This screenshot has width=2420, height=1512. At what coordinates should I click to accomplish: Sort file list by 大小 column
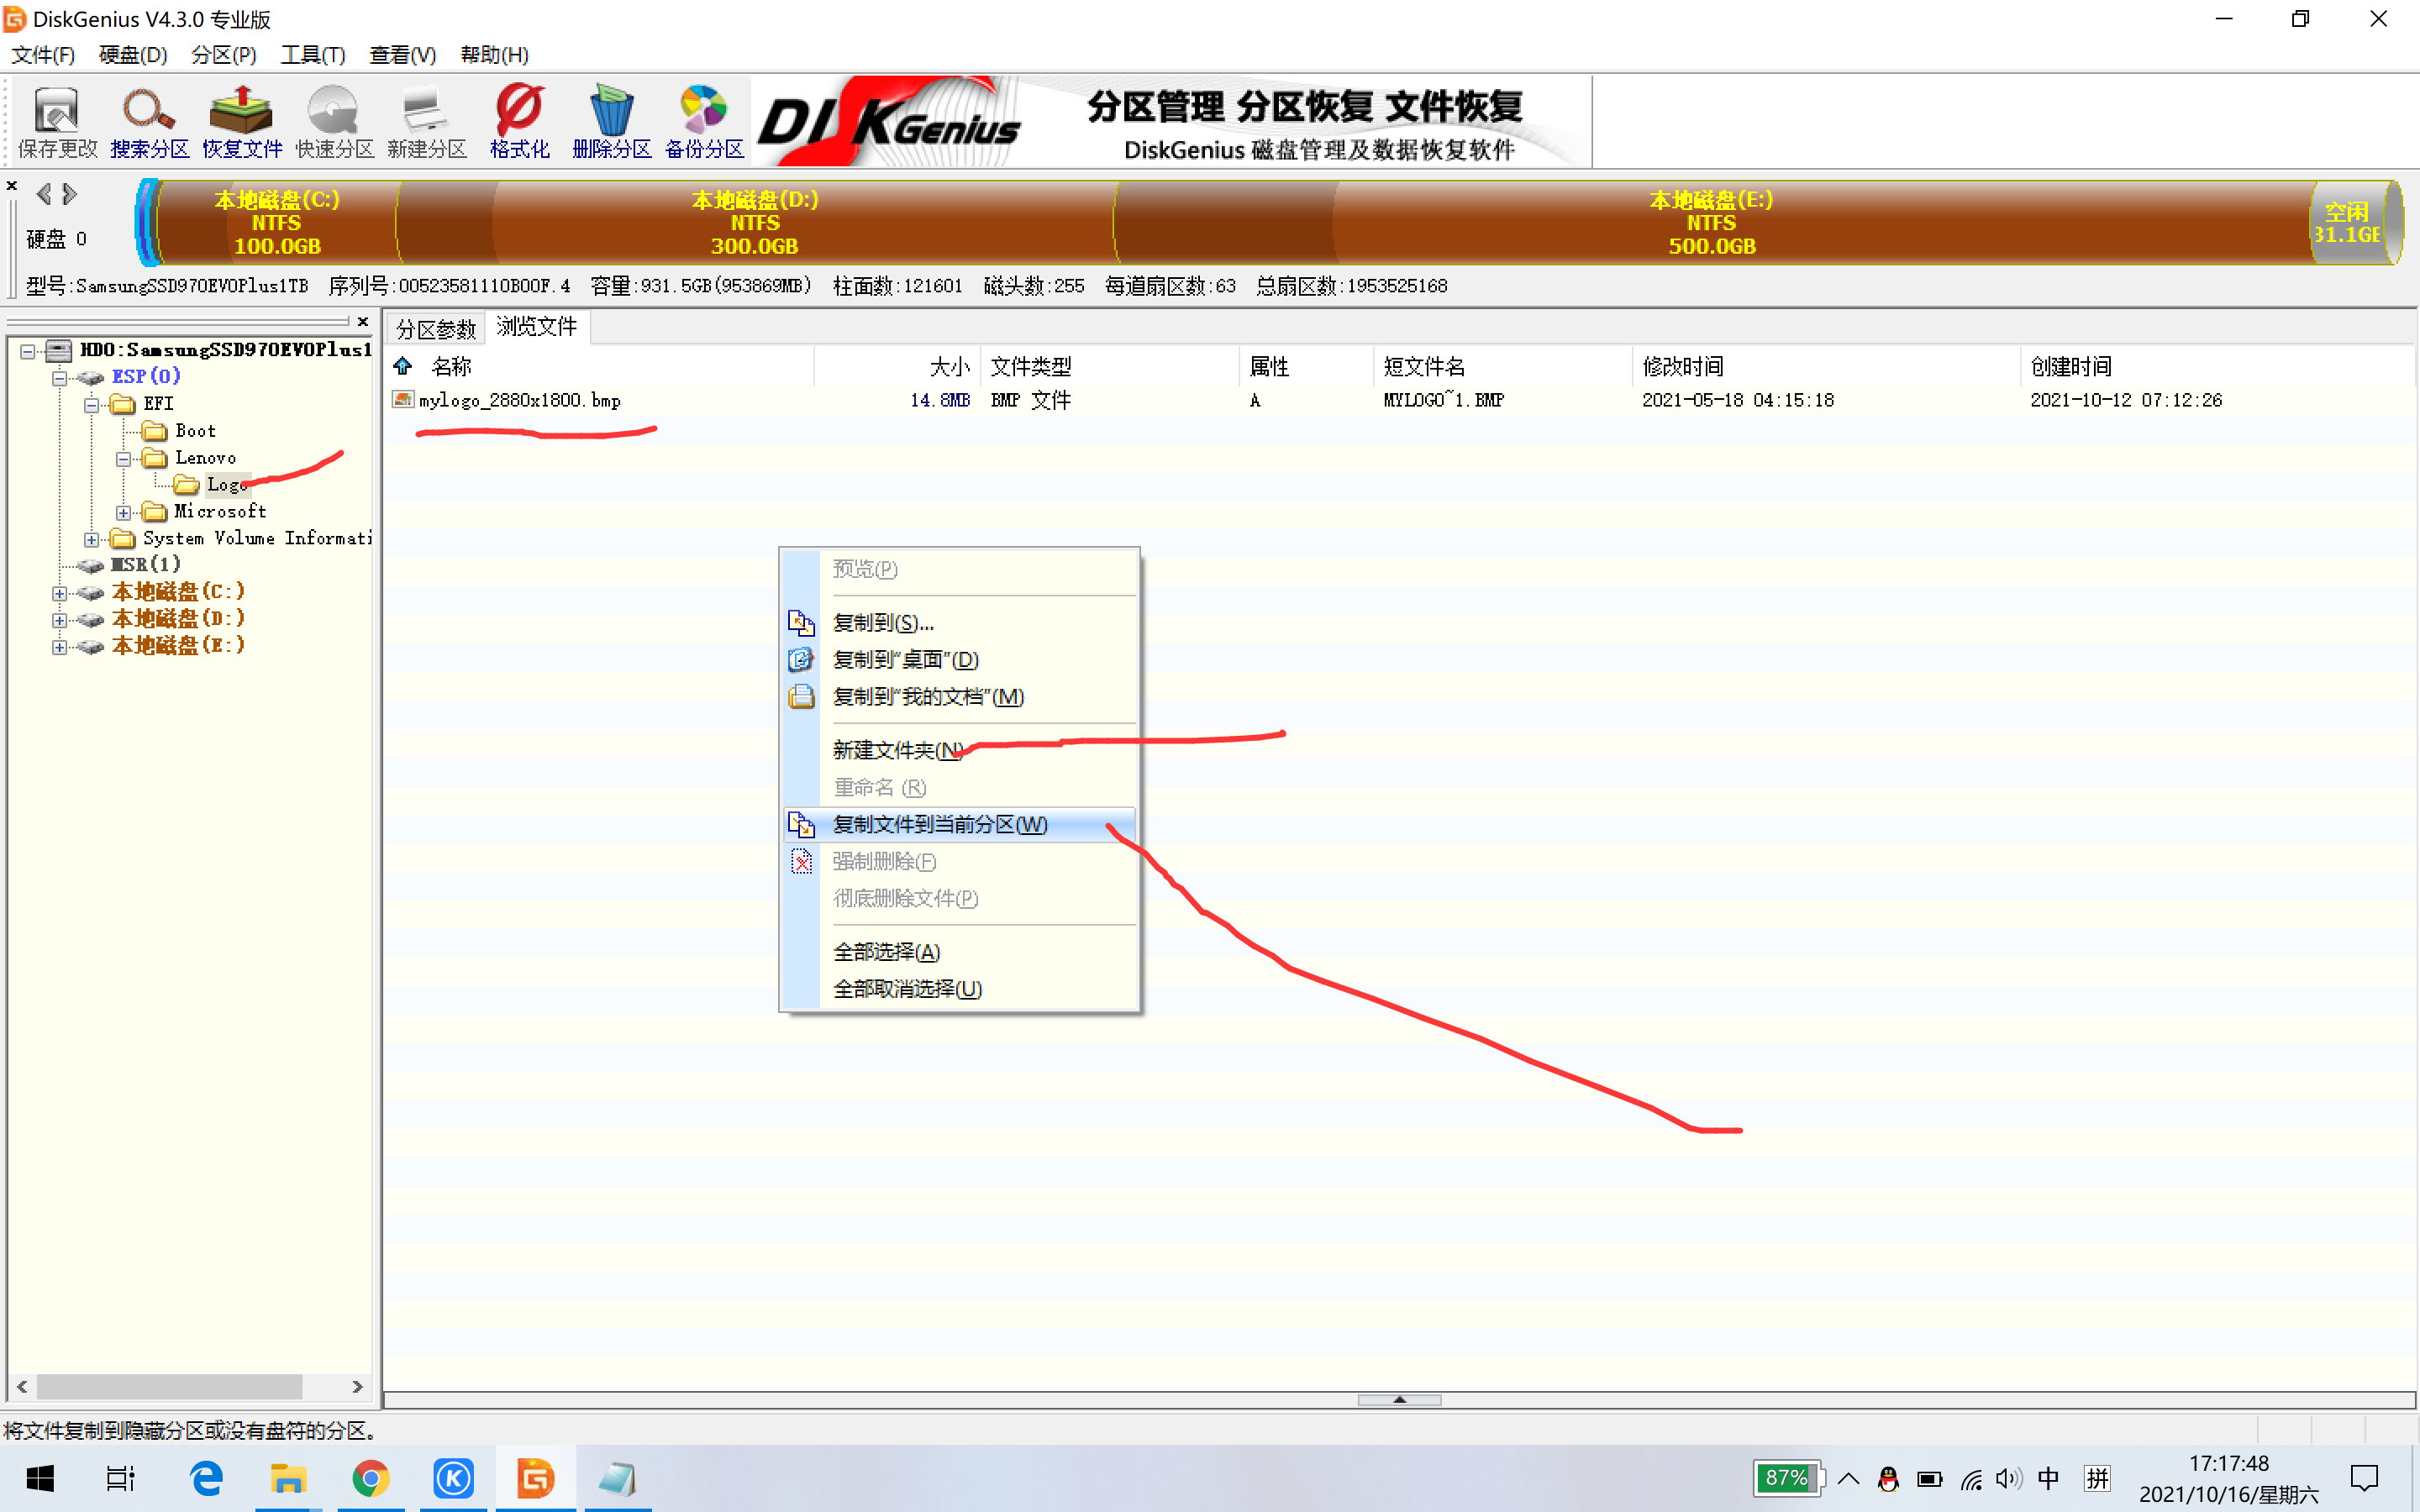897,366
